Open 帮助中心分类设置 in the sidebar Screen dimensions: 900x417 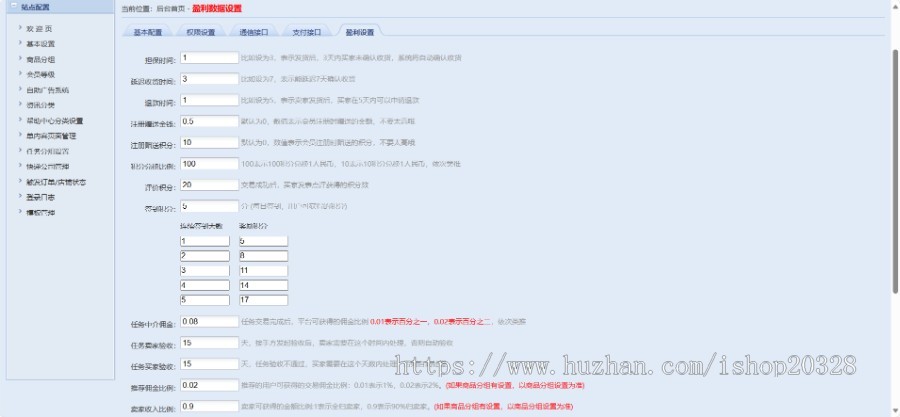(55, 120)
